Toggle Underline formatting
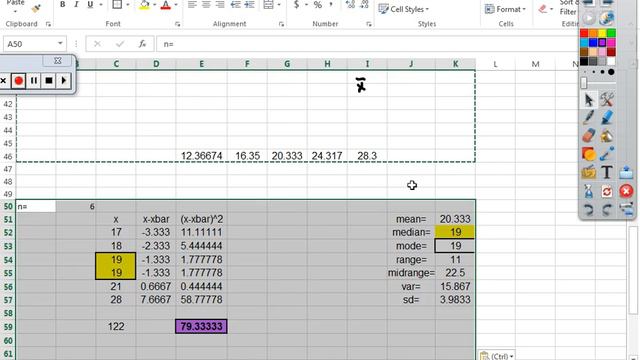640x360 pixels. pyautogui.click(x=90, y=4)
